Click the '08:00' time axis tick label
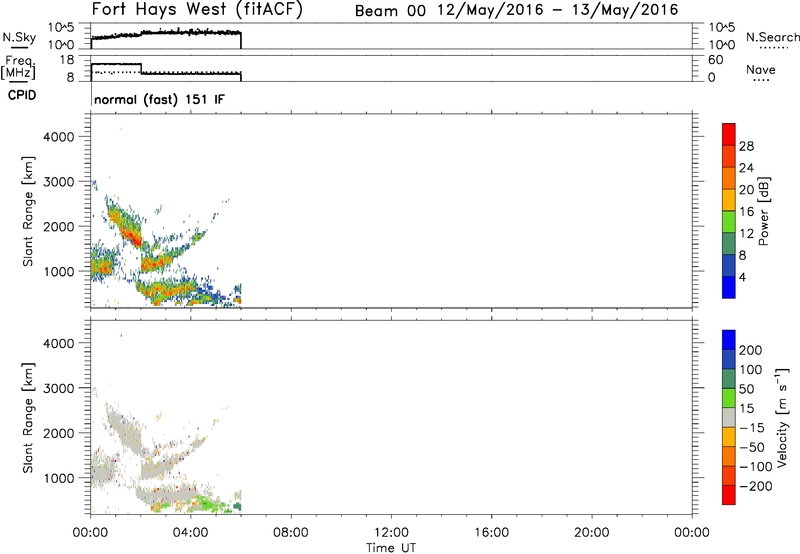Viewport: 800px width, 554px height. coord(291,533)
